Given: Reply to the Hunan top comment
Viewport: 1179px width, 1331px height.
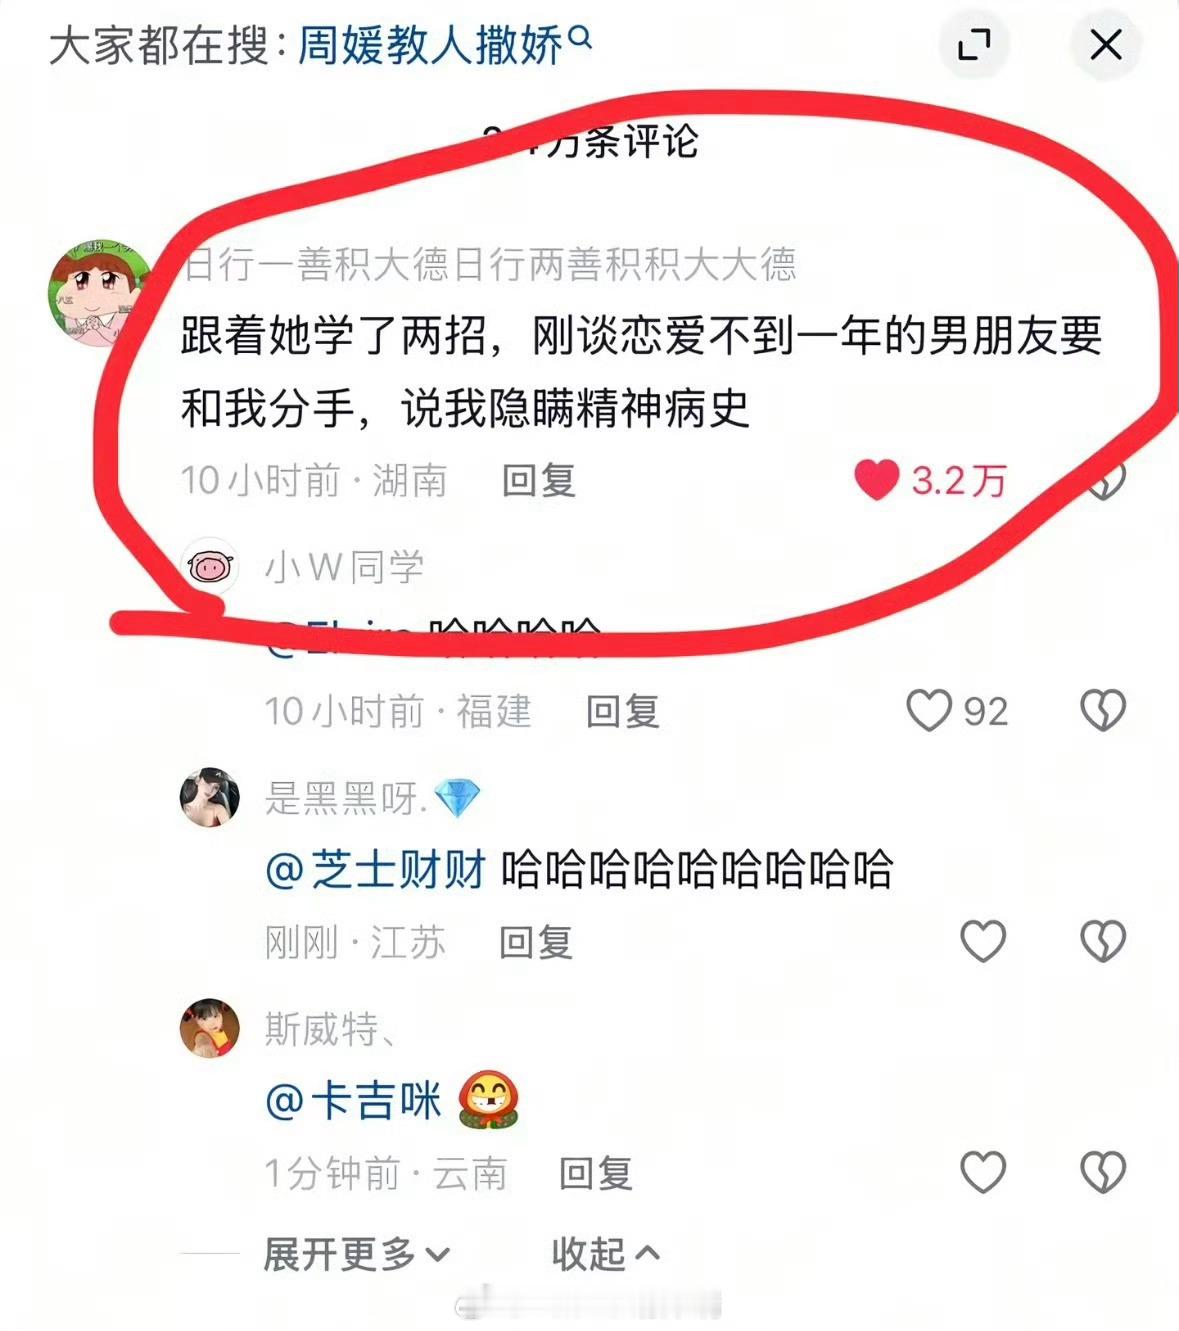Looking at the screenshot, I should (538, 480).
